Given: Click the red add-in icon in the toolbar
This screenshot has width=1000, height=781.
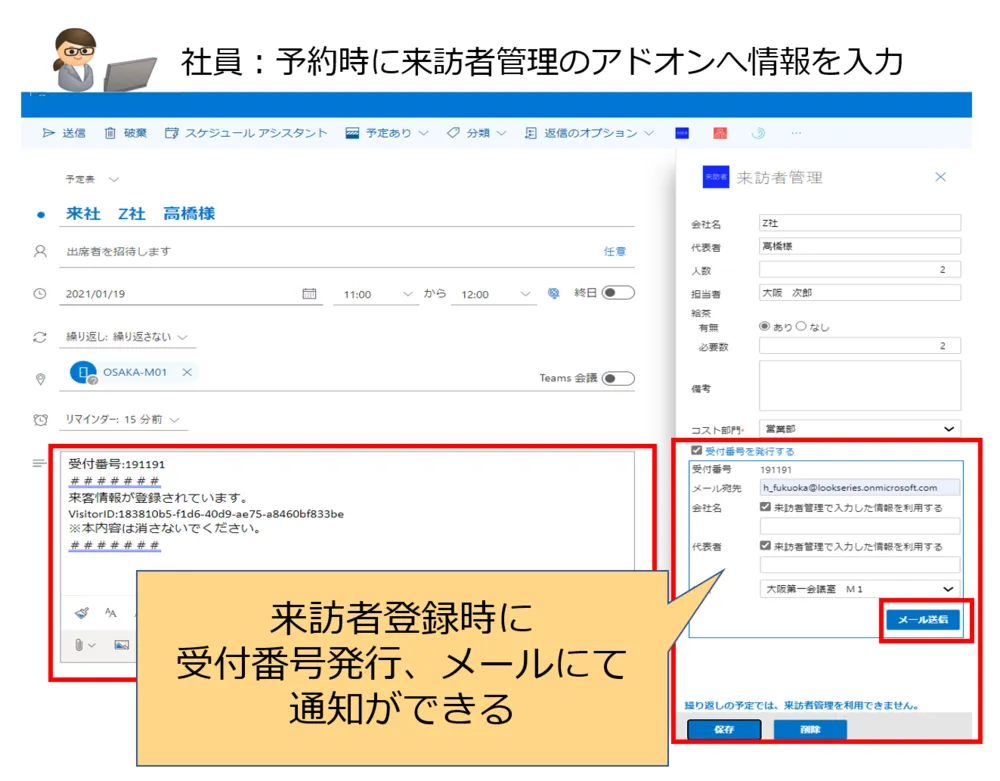Looking at the screenshot, I should point(719,133).
